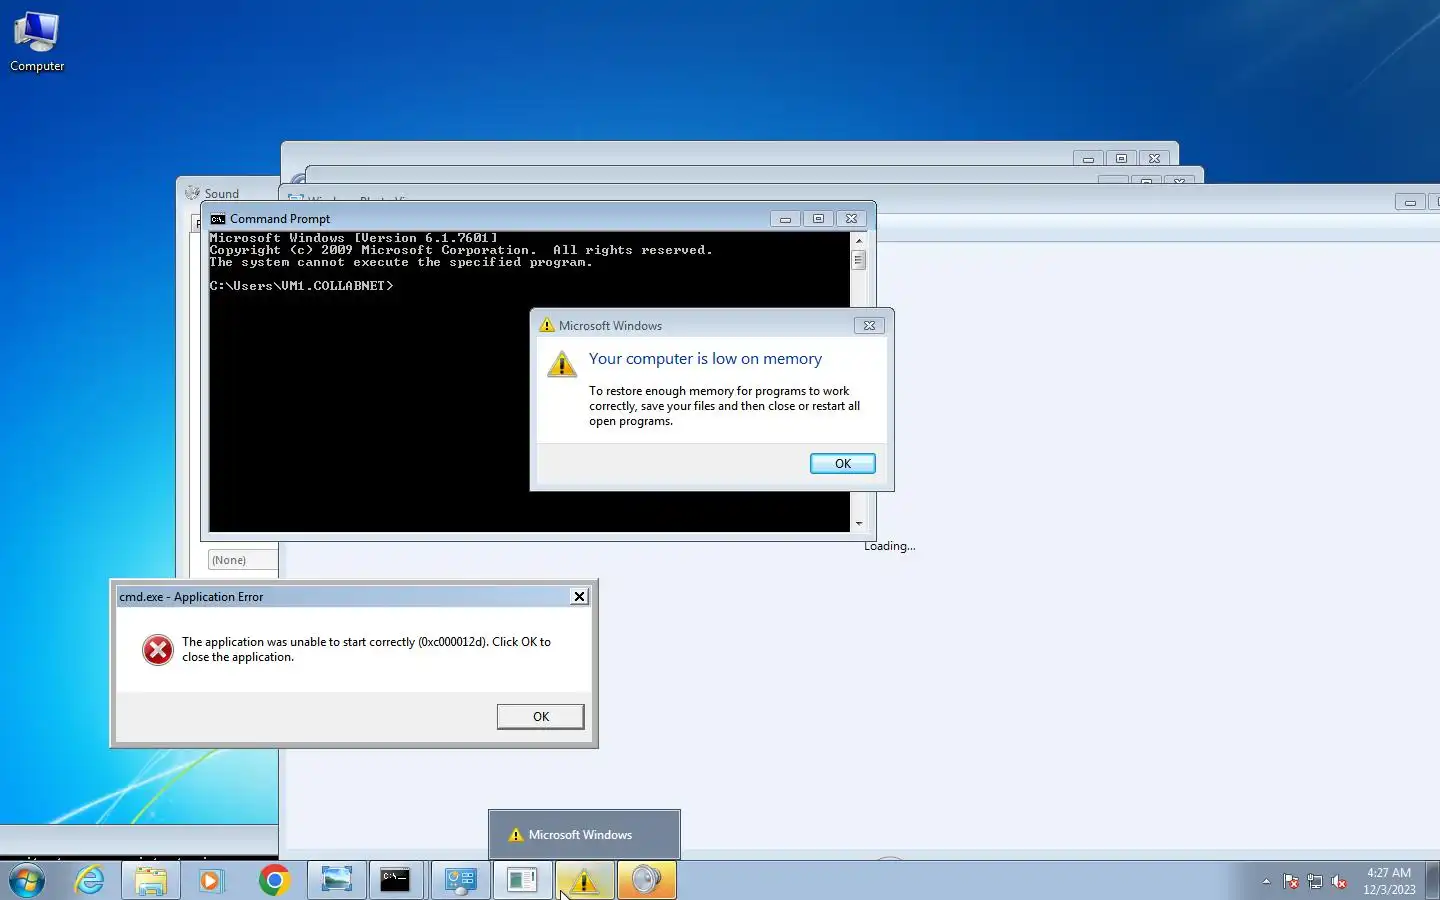This screenshot has height=900, width=1440.
Task: Show hidden tray icons arrow
Action: (x=1266, y=882)
